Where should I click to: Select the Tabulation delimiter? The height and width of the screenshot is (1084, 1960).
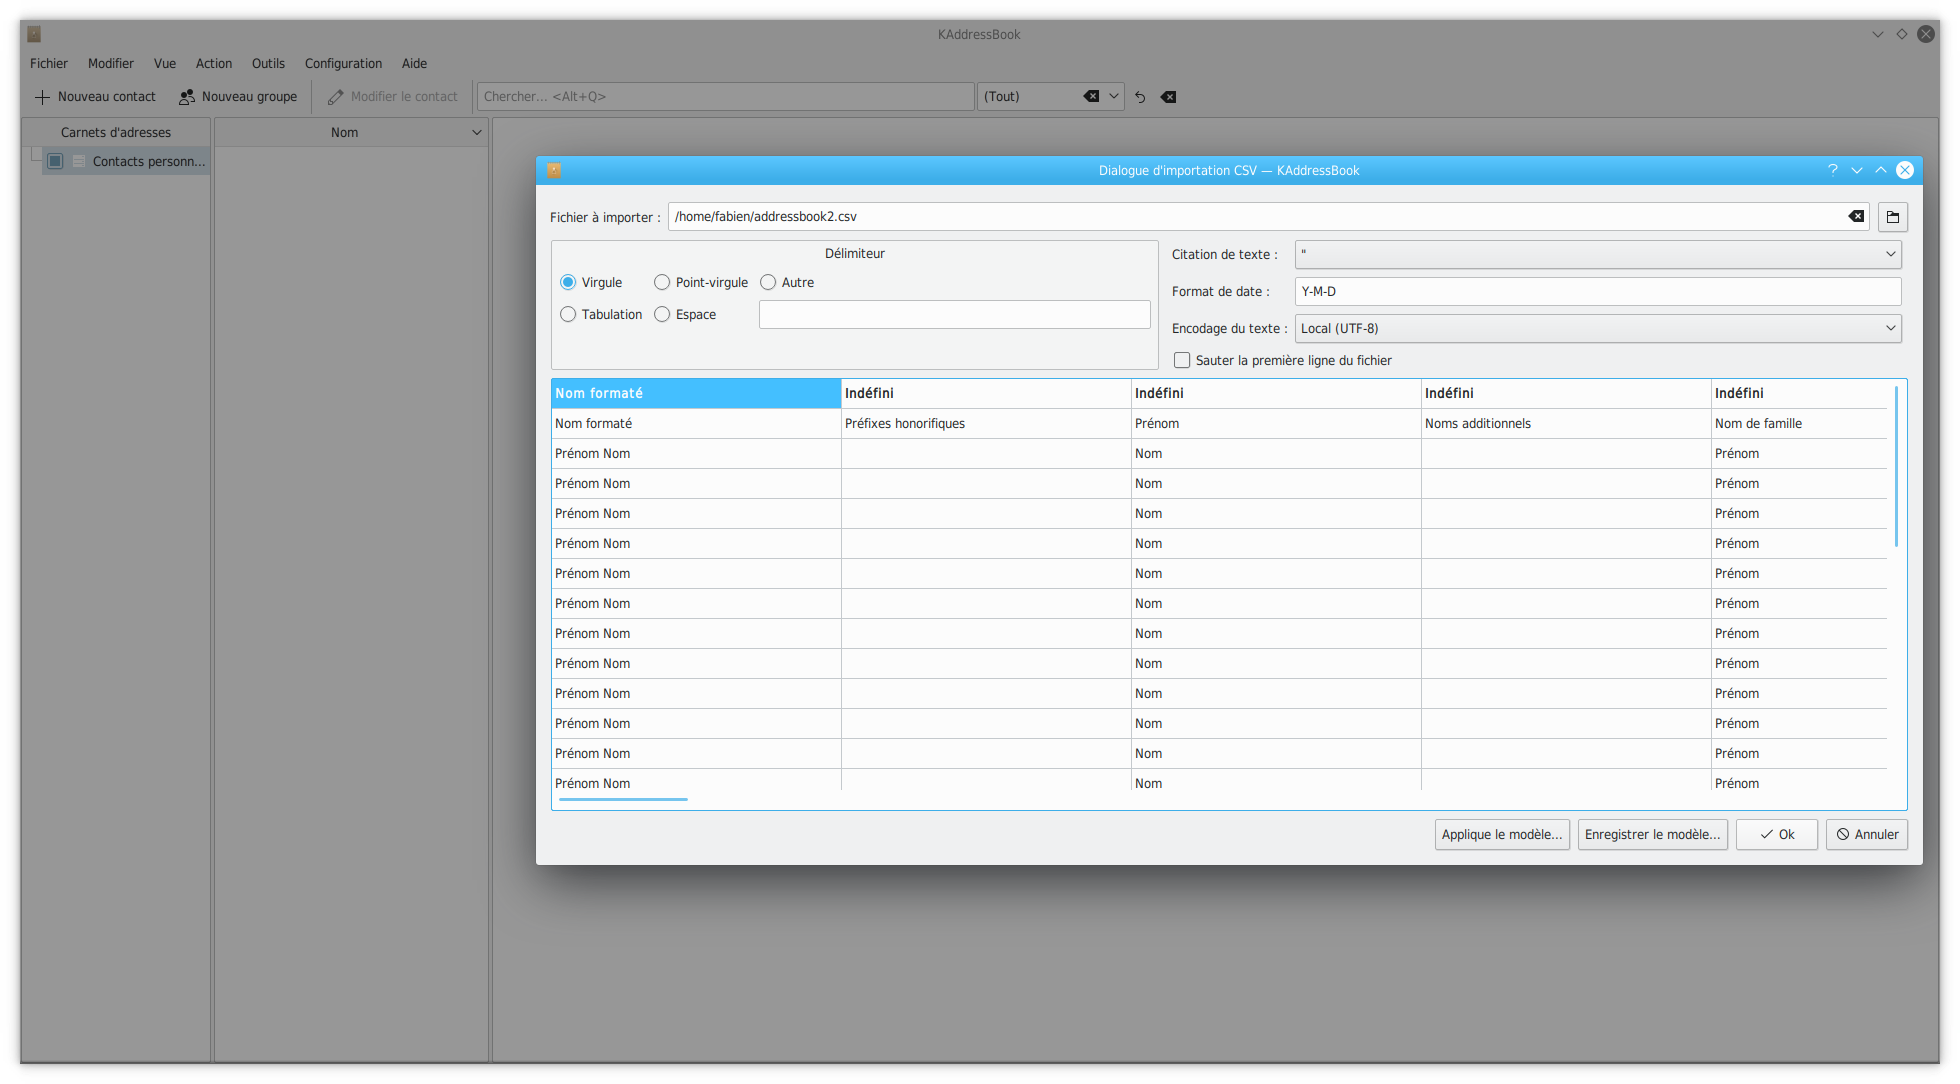(x=600, y=315)
